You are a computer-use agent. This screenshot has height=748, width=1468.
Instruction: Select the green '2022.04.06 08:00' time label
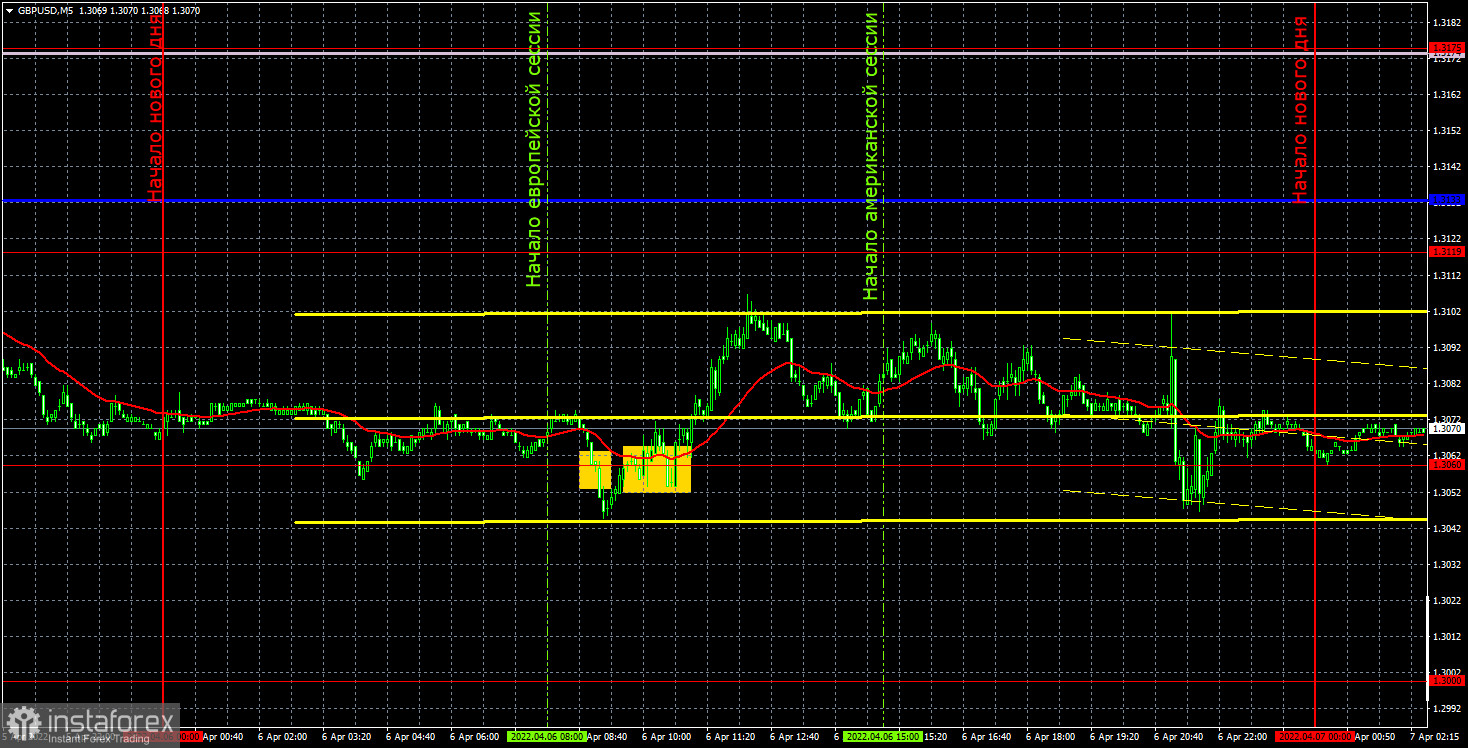click(545, 736)
